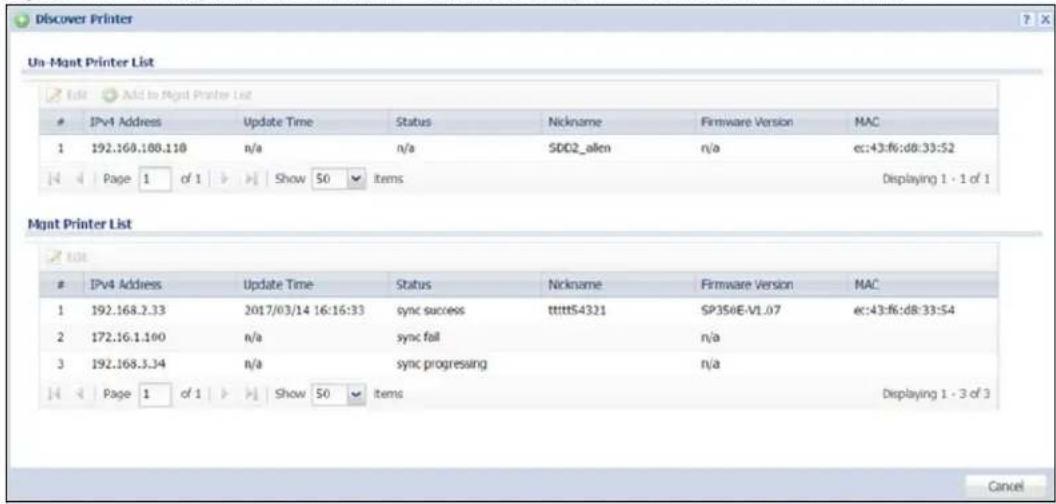Open Show items dropdown in Mgnt list
The image size is (1056, 504).
point(356,392)
